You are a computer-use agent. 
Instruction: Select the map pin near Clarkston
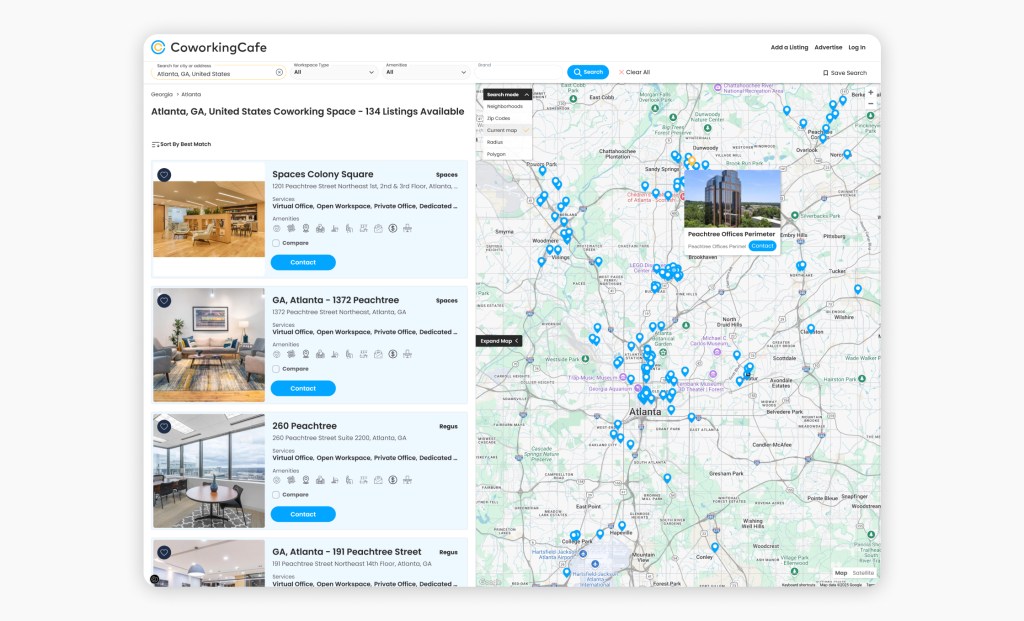[811, 328]
